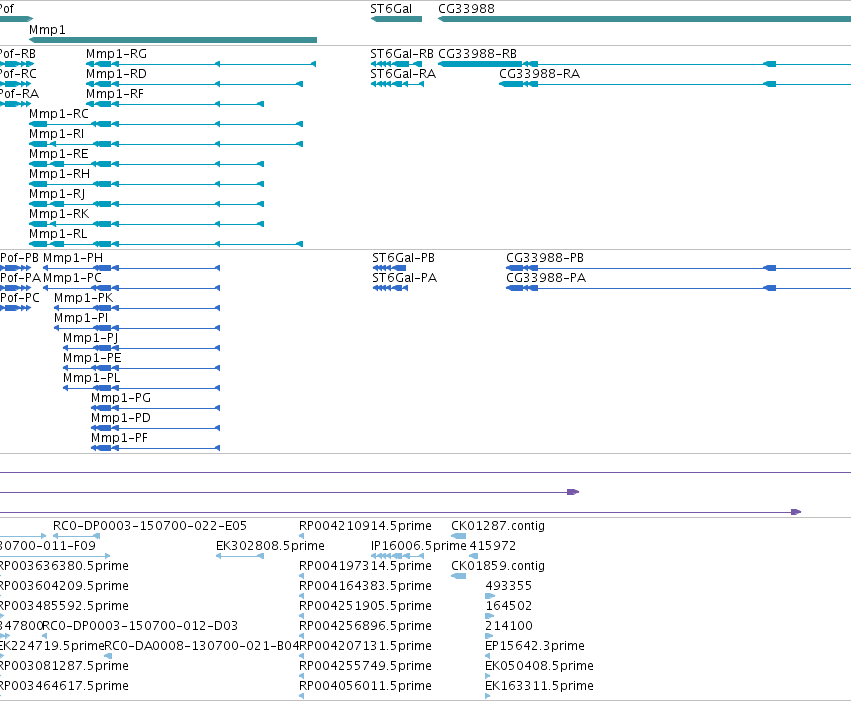Select the EK050408.5prime EST label
Screen dimensions: 851x701
(539, 666)
